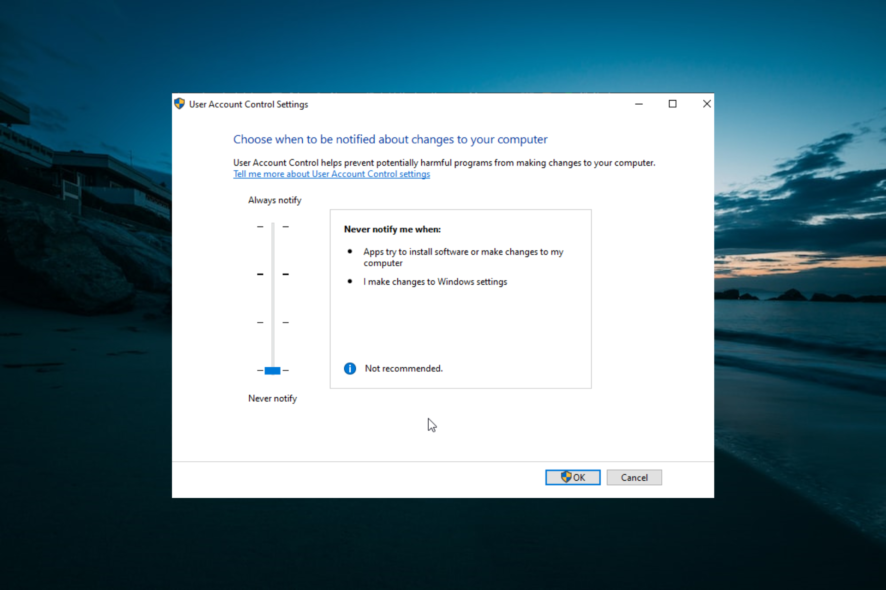Click 'Choose when to be notified' heading
The width and height of the screenshot is (886, 590).
click(390, 140)
